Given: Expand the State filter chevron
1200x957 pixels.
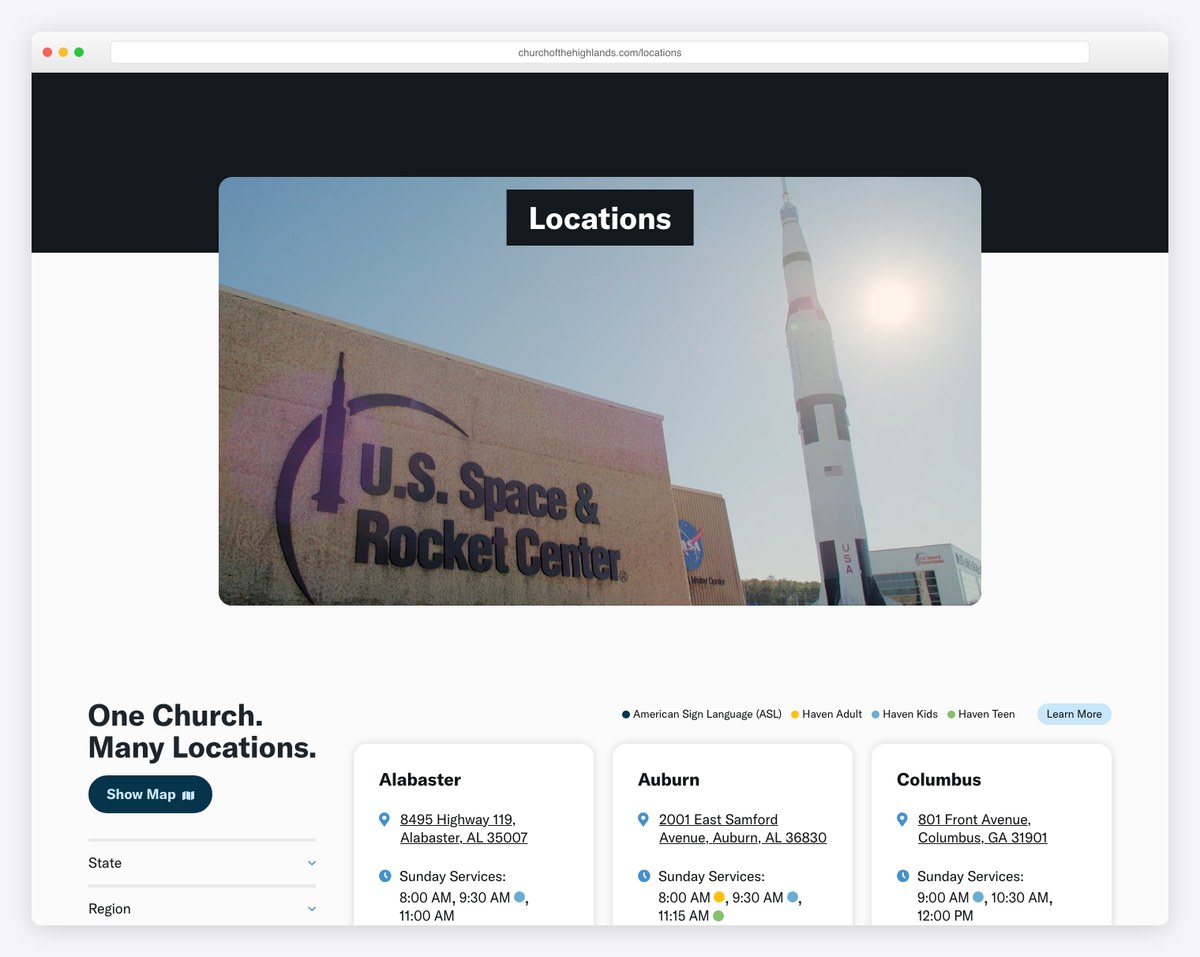Looking at the screenshot, I should click(312, 863).
